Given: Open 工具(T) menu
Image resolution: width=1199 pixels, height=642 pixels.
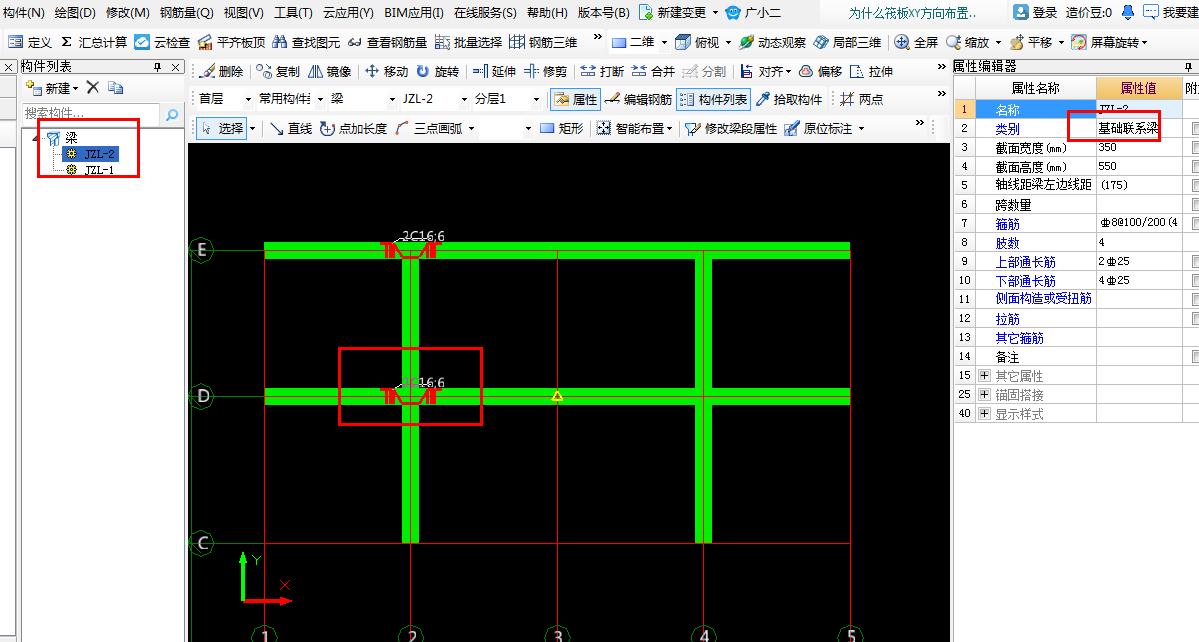Looking at the screenshot, I should (294, 13).
